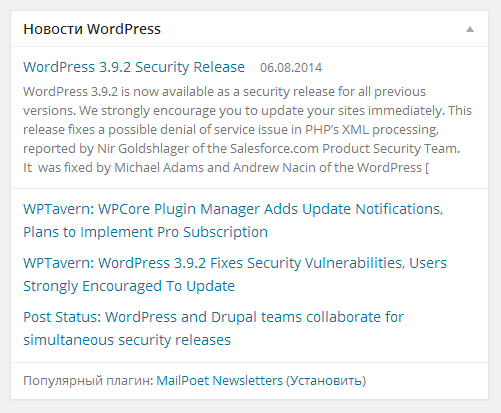Click the WordPress 3.9.2 release summary paragraph
The image size is (501, 413).
(247, 129)
